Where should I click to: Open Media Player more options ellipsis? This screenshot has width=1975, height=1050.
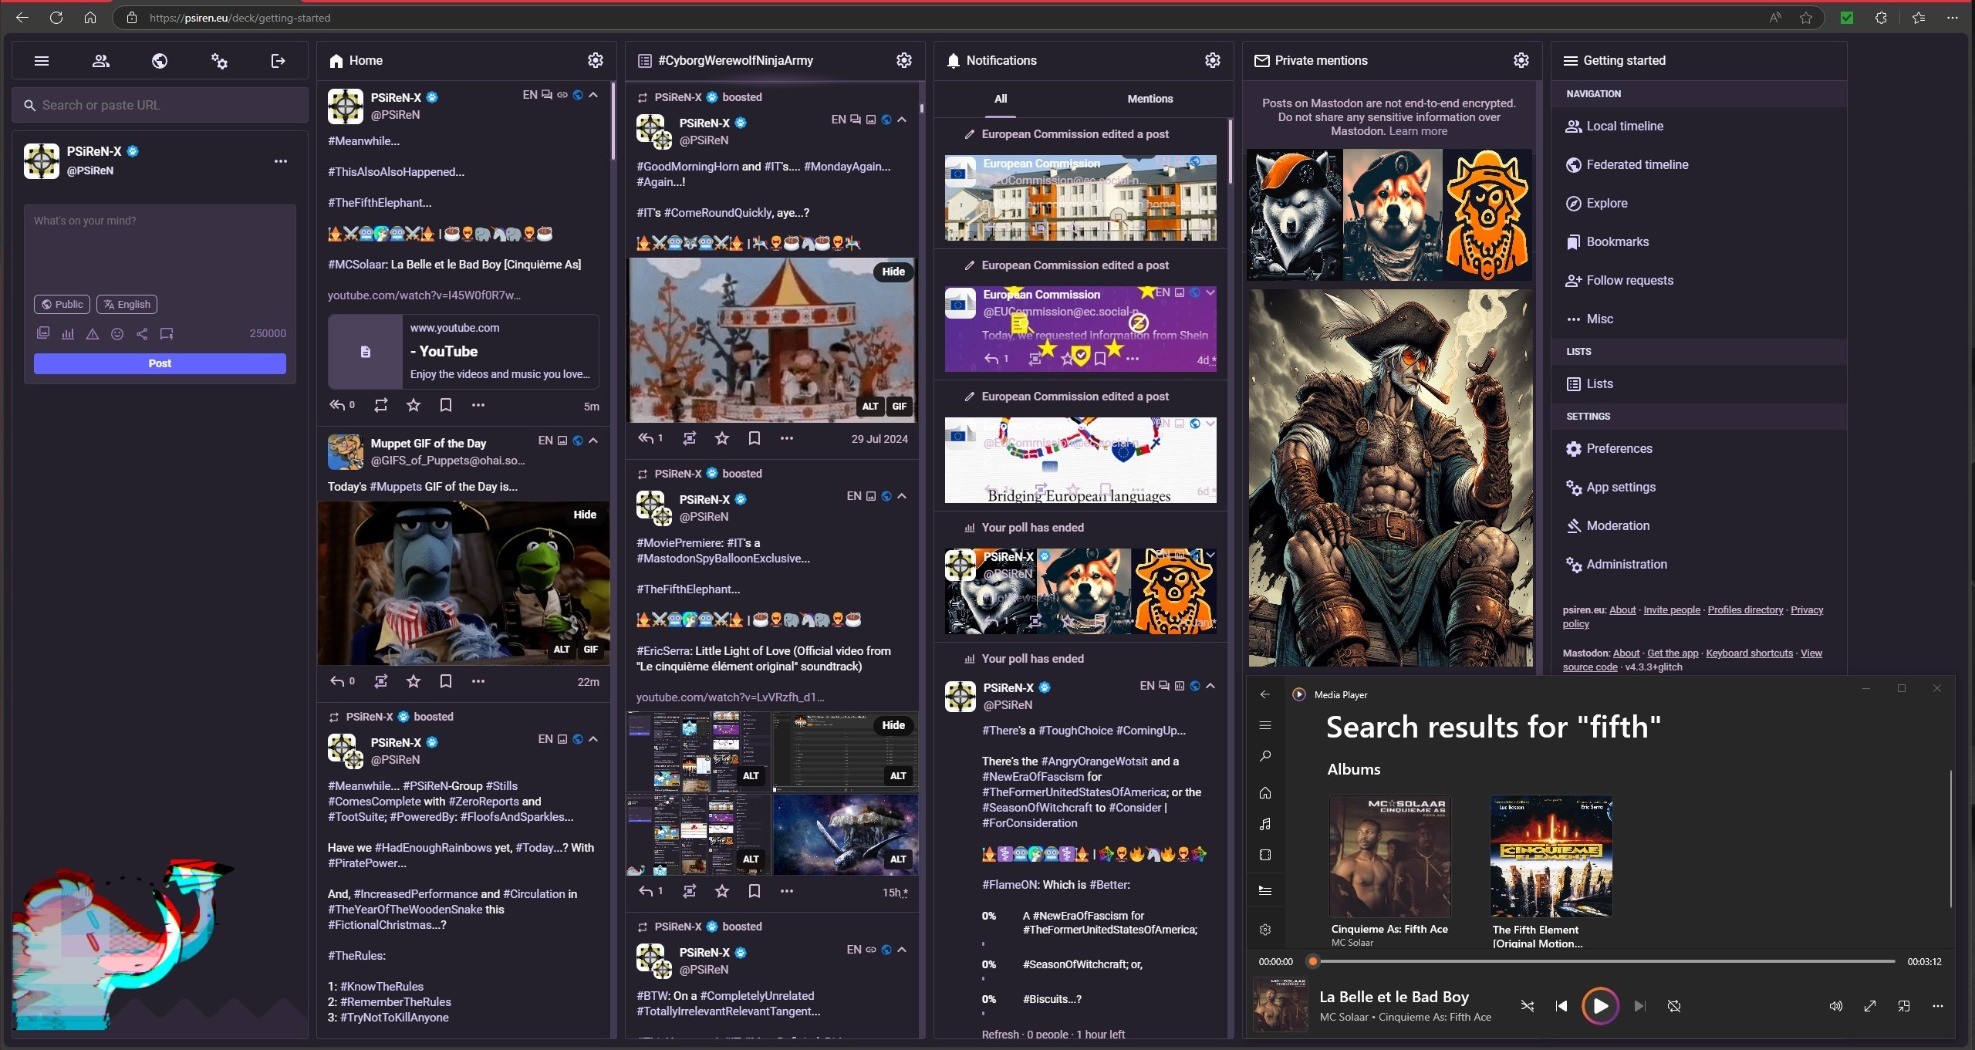tap(1938, 1006)
